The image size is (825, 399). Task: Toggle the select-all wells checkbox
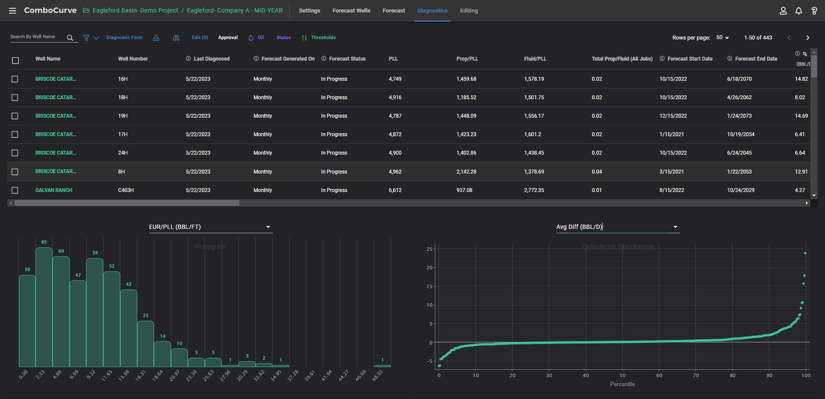coord(15,61)
